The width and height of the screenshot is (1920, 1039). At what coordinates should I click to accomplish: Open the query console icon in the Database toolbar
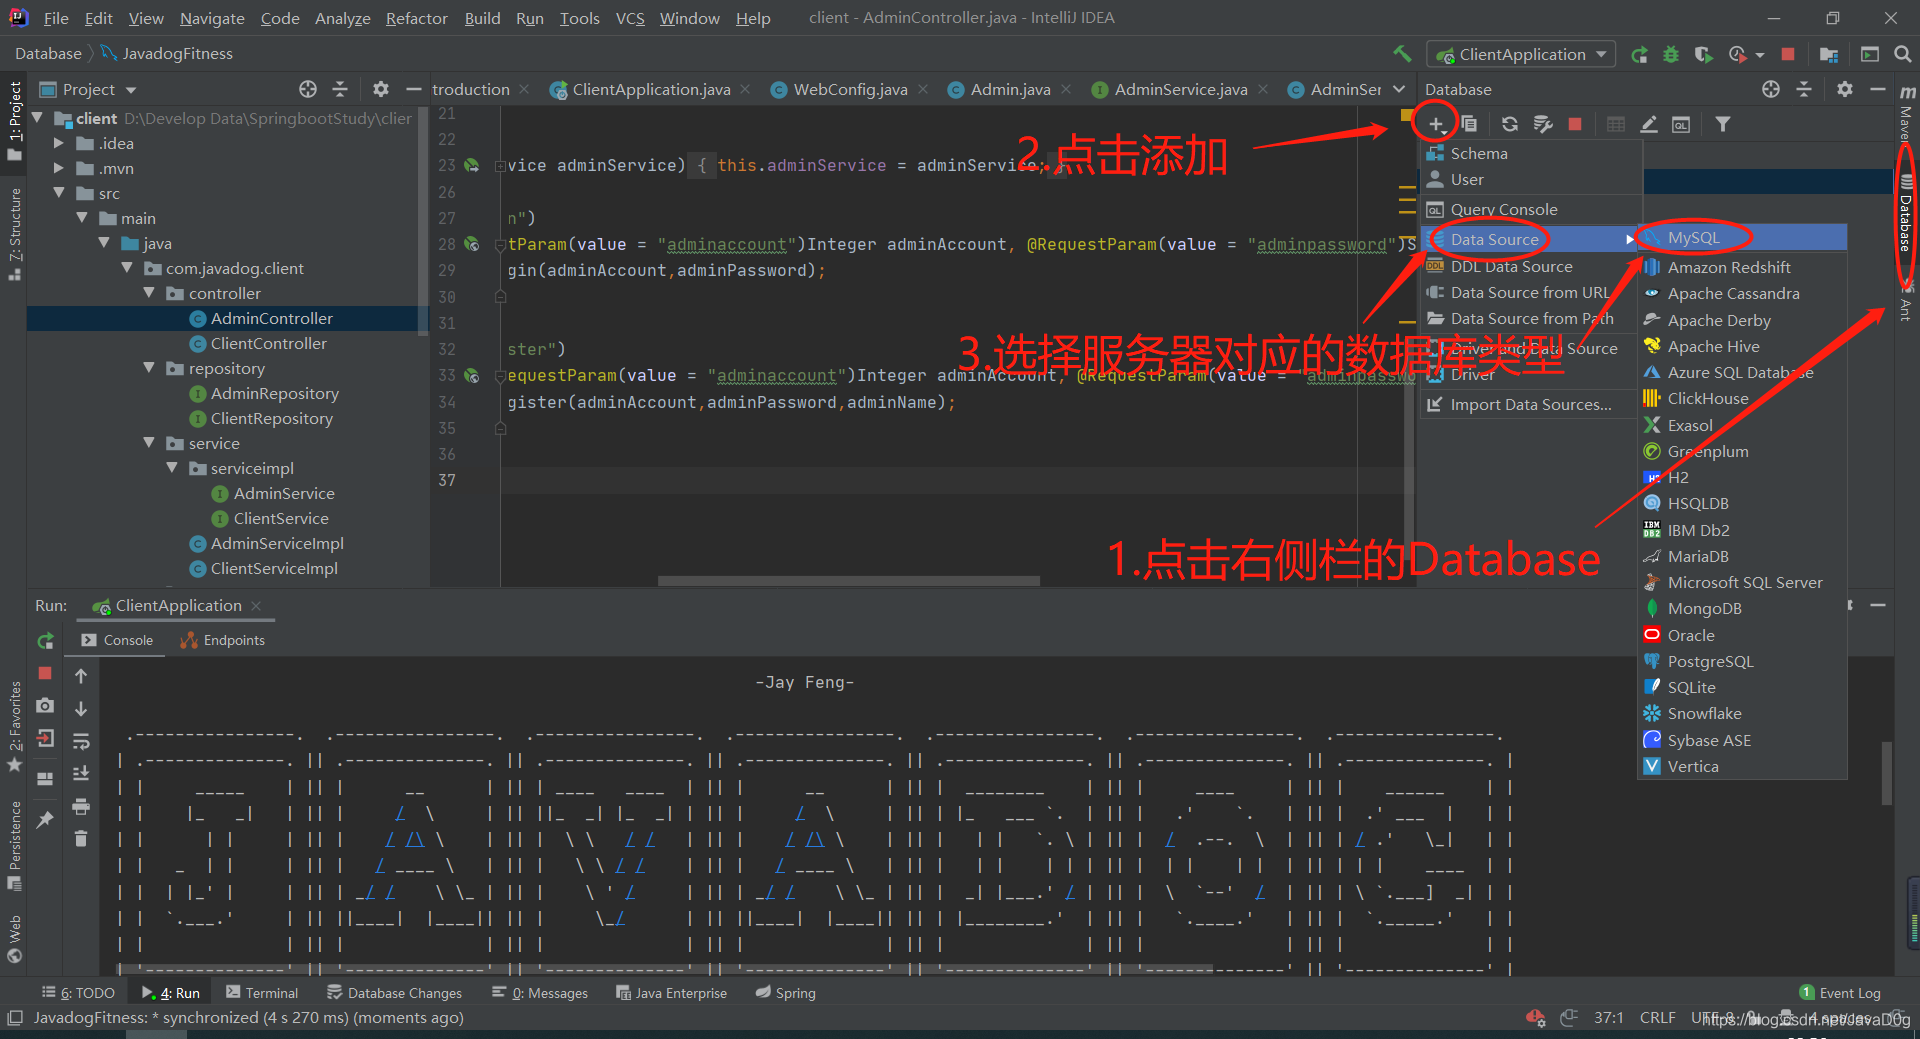[x=1681, y=124]
